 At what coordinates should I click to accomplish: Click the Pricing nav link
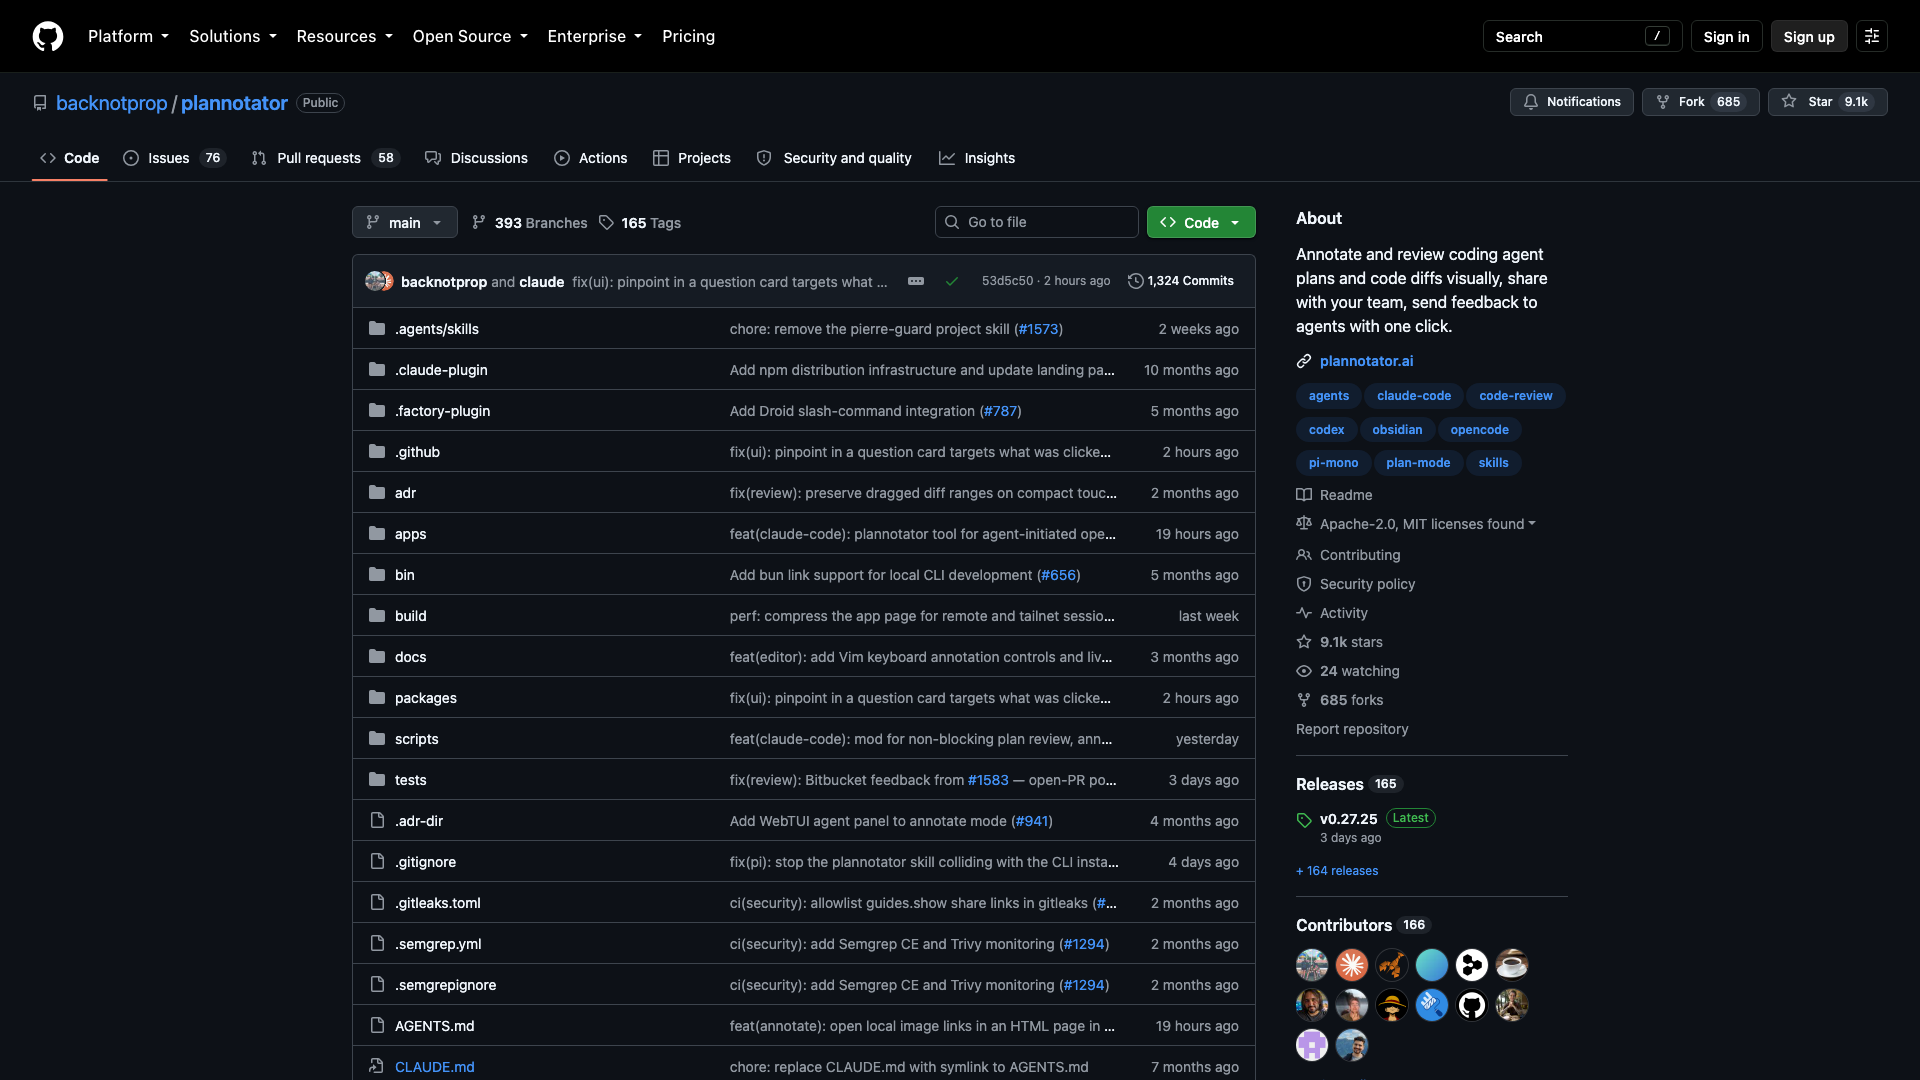point(688,36)
